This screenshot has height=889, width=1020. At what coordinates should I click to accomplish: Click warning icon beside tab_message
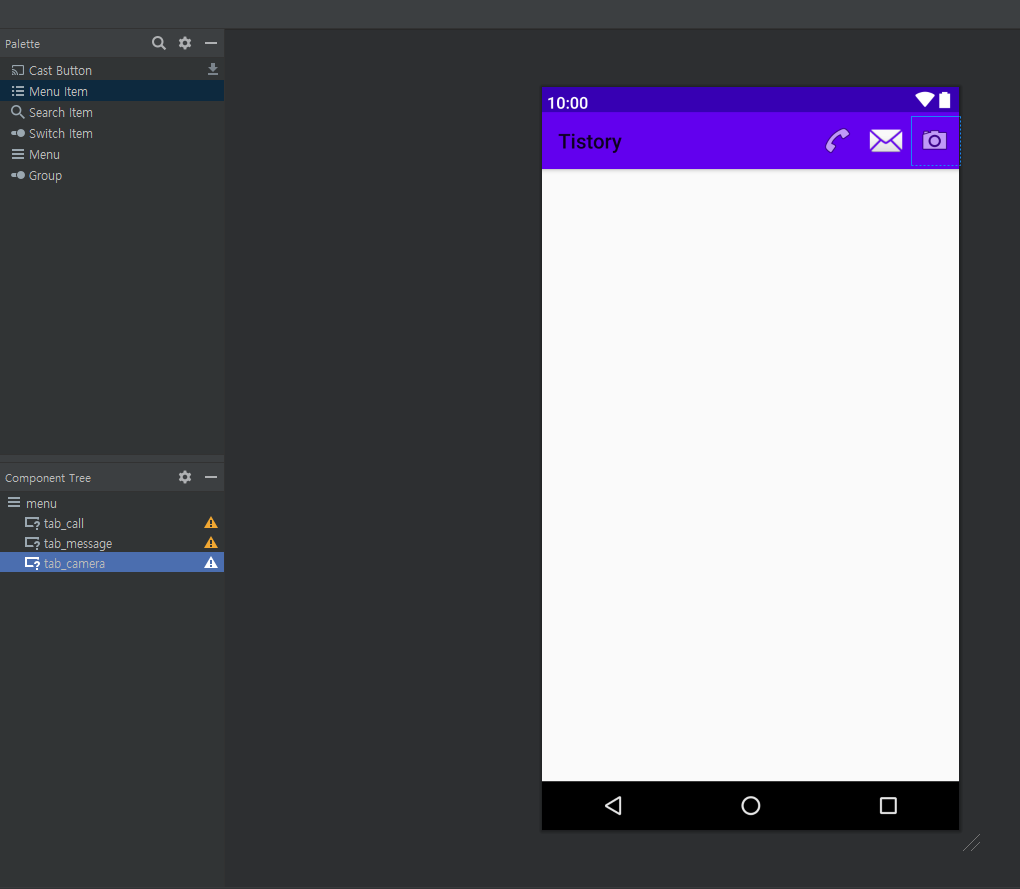(x=211, y=543)
